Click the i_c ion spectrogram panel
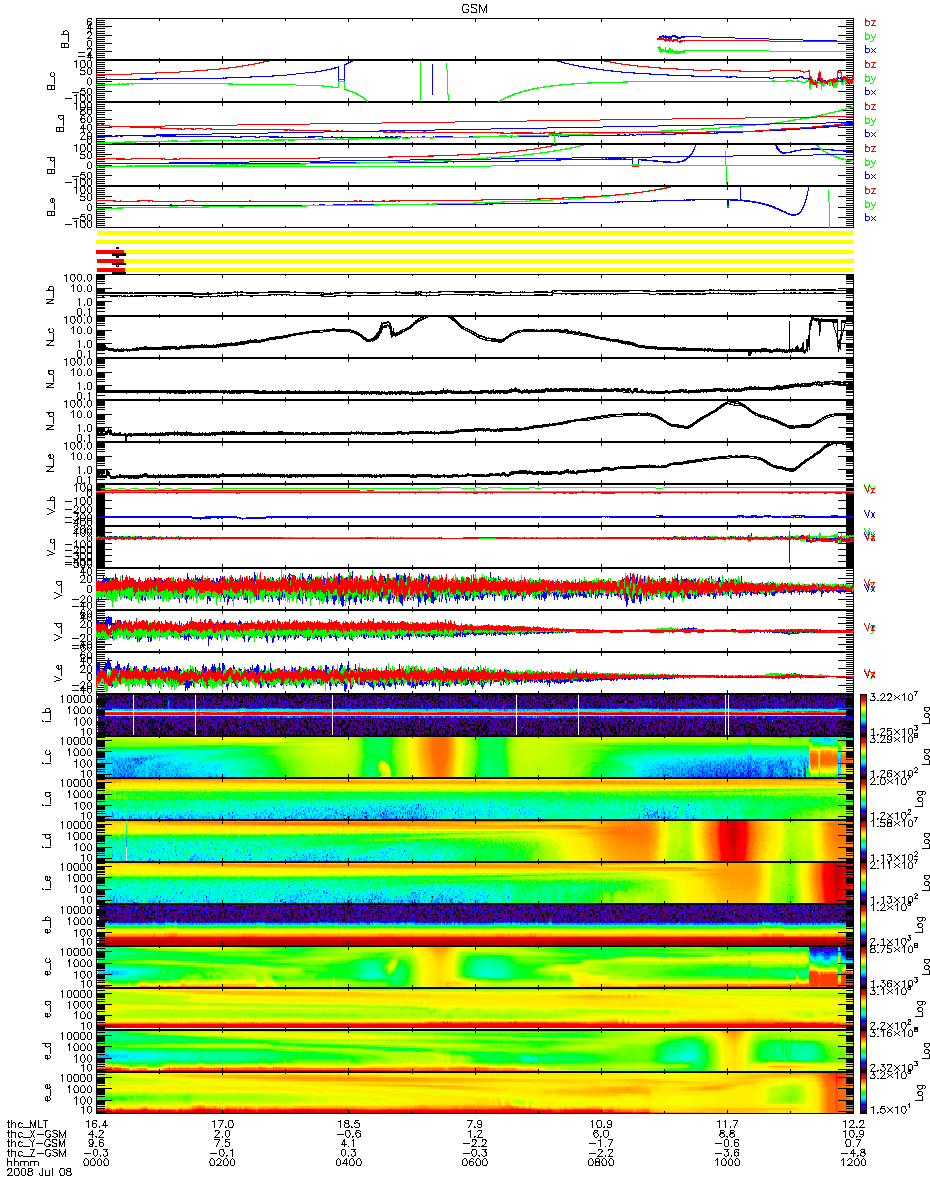This screenshot has width=930, height=1200. coord(474,756)
